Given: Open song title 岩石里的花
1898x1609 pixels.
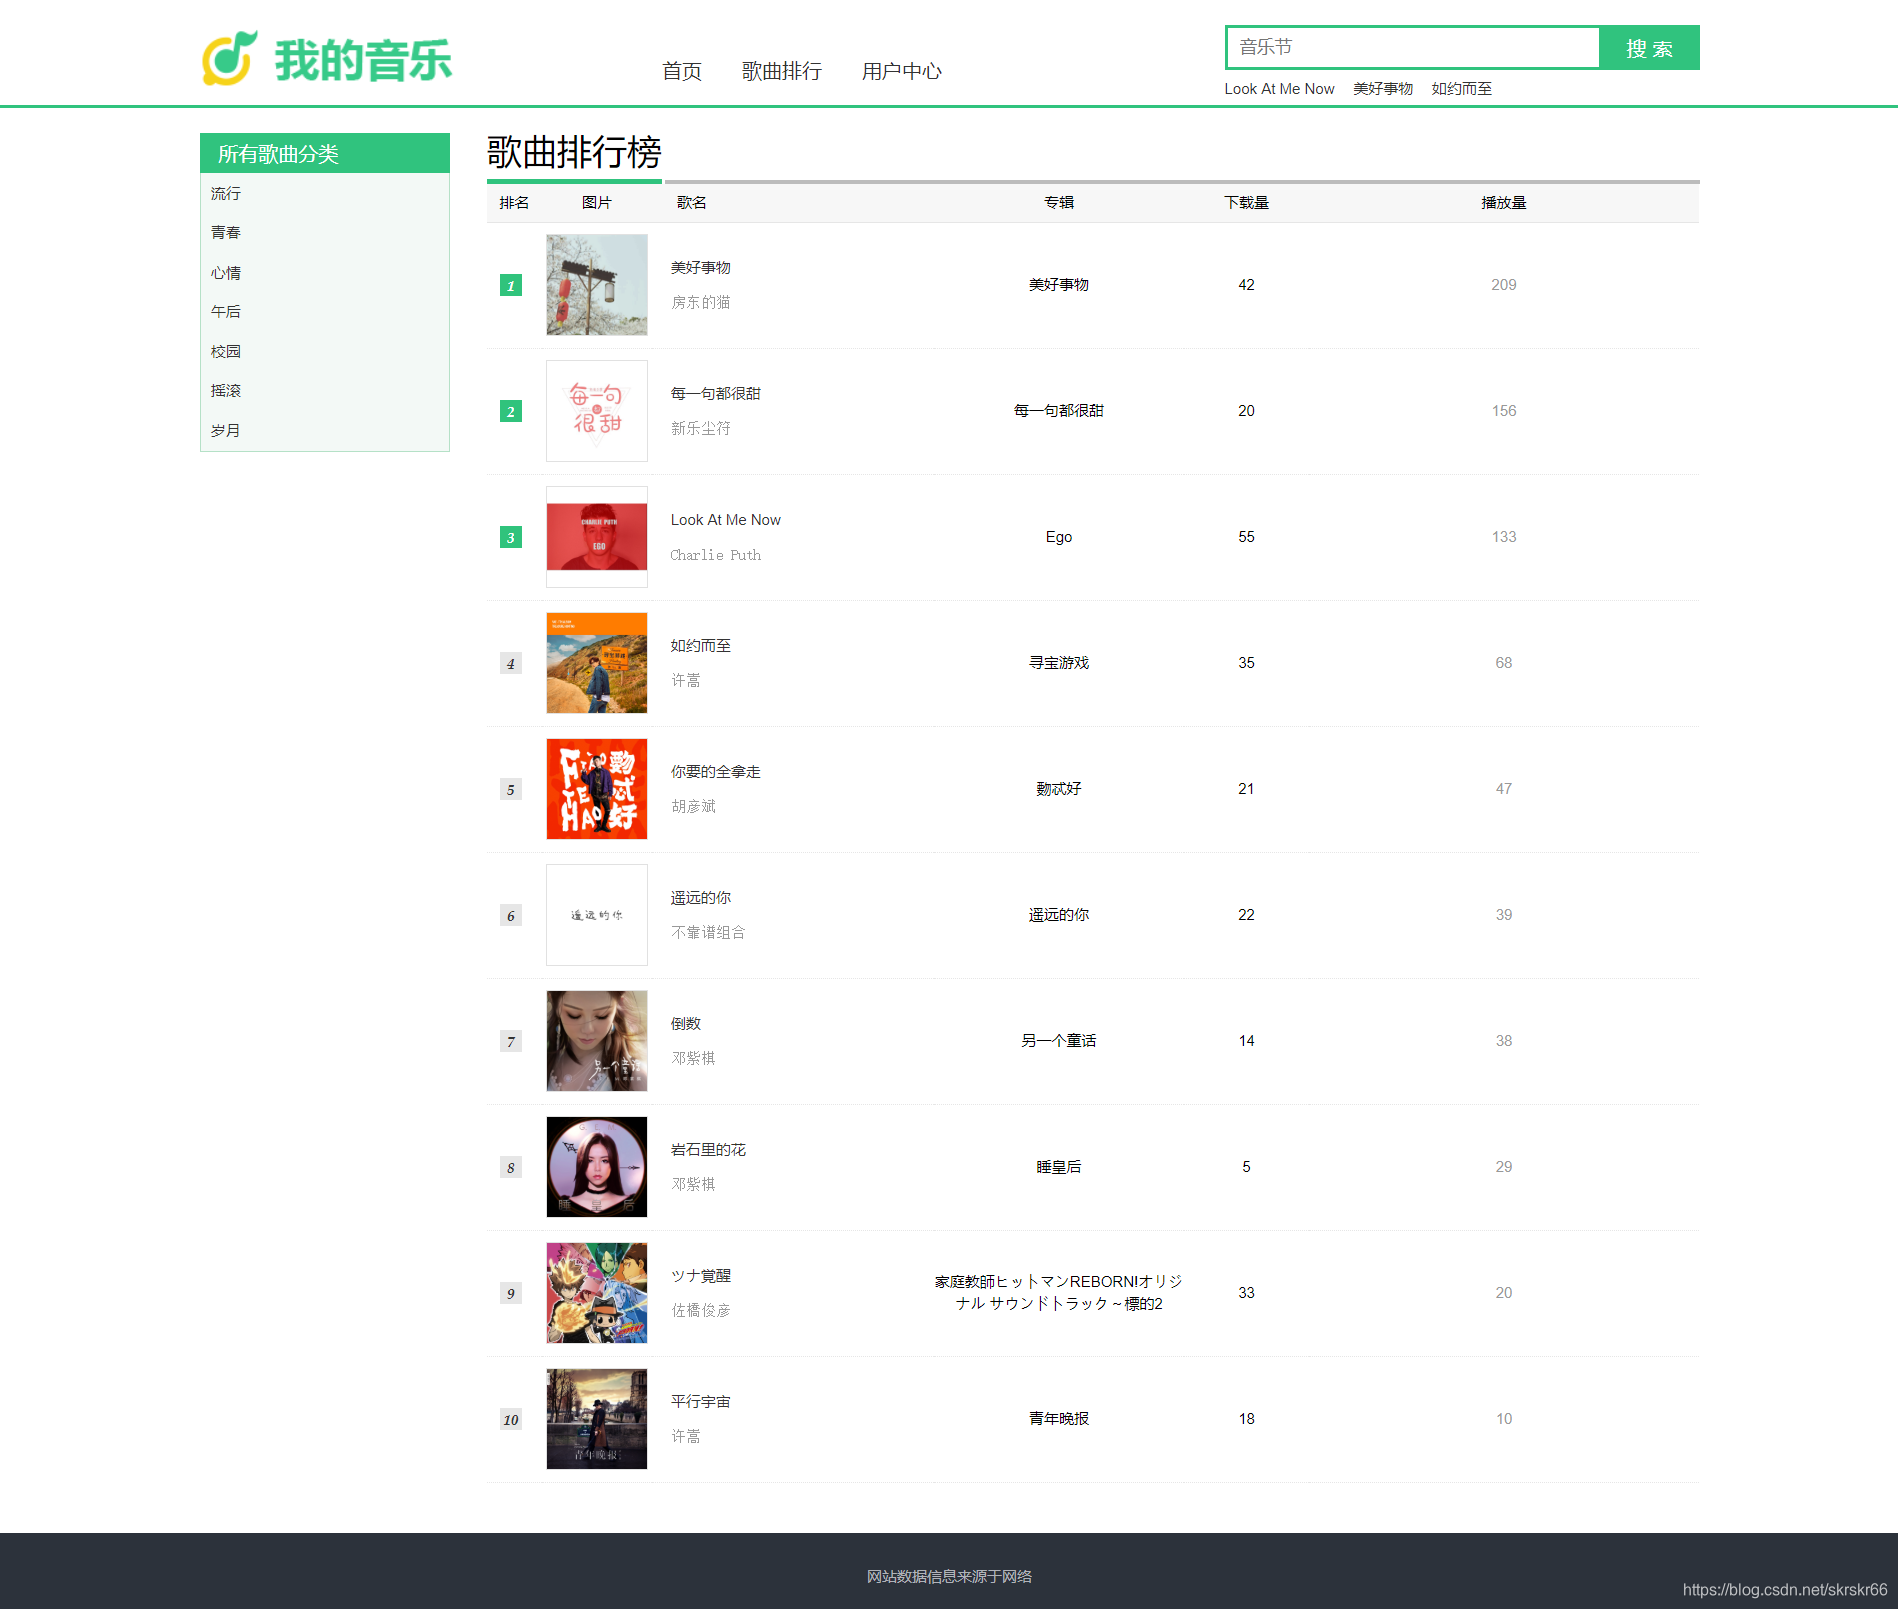Looking at the screenshot, I should (x=708, y=1150).
